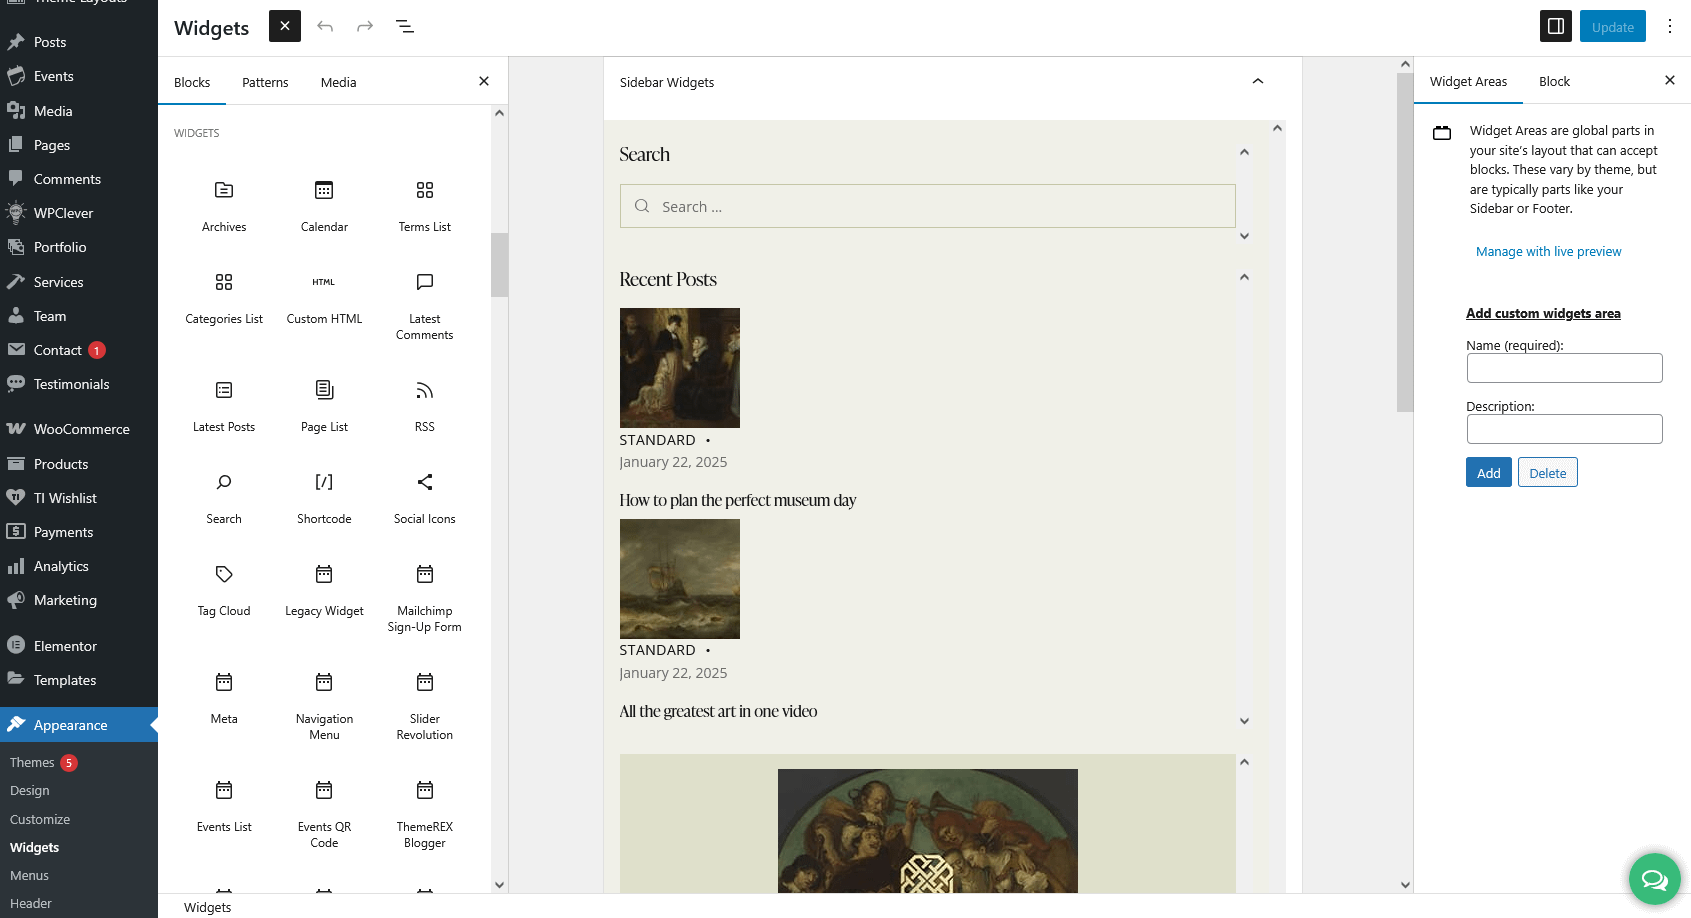Screen dimensions: 1691x918
Task: Undo the last change
Action: click(x=325, y=26)
